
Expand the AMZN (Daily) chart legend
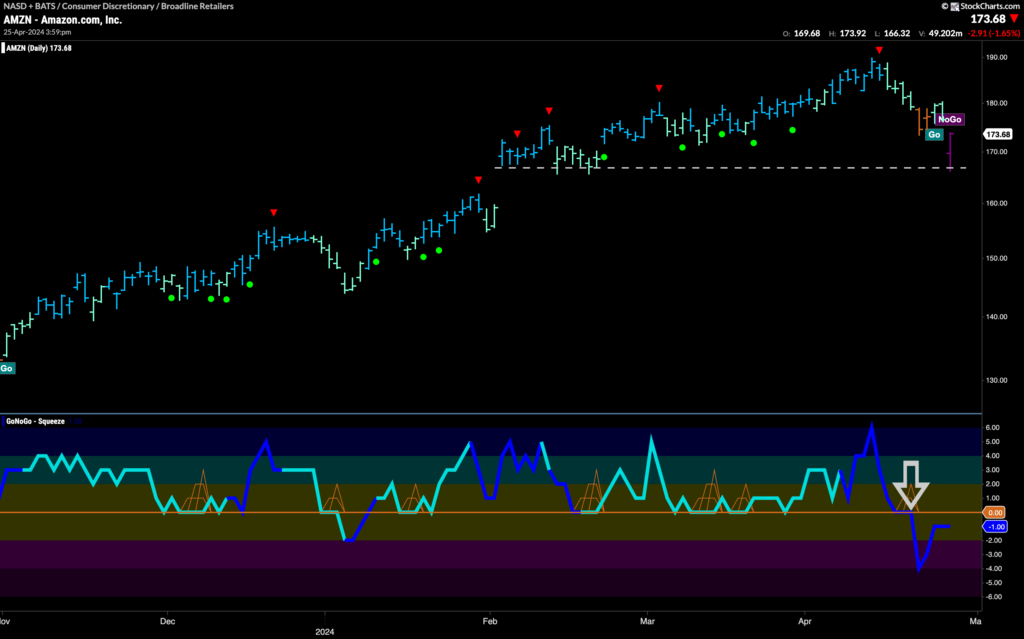(38, 46)
